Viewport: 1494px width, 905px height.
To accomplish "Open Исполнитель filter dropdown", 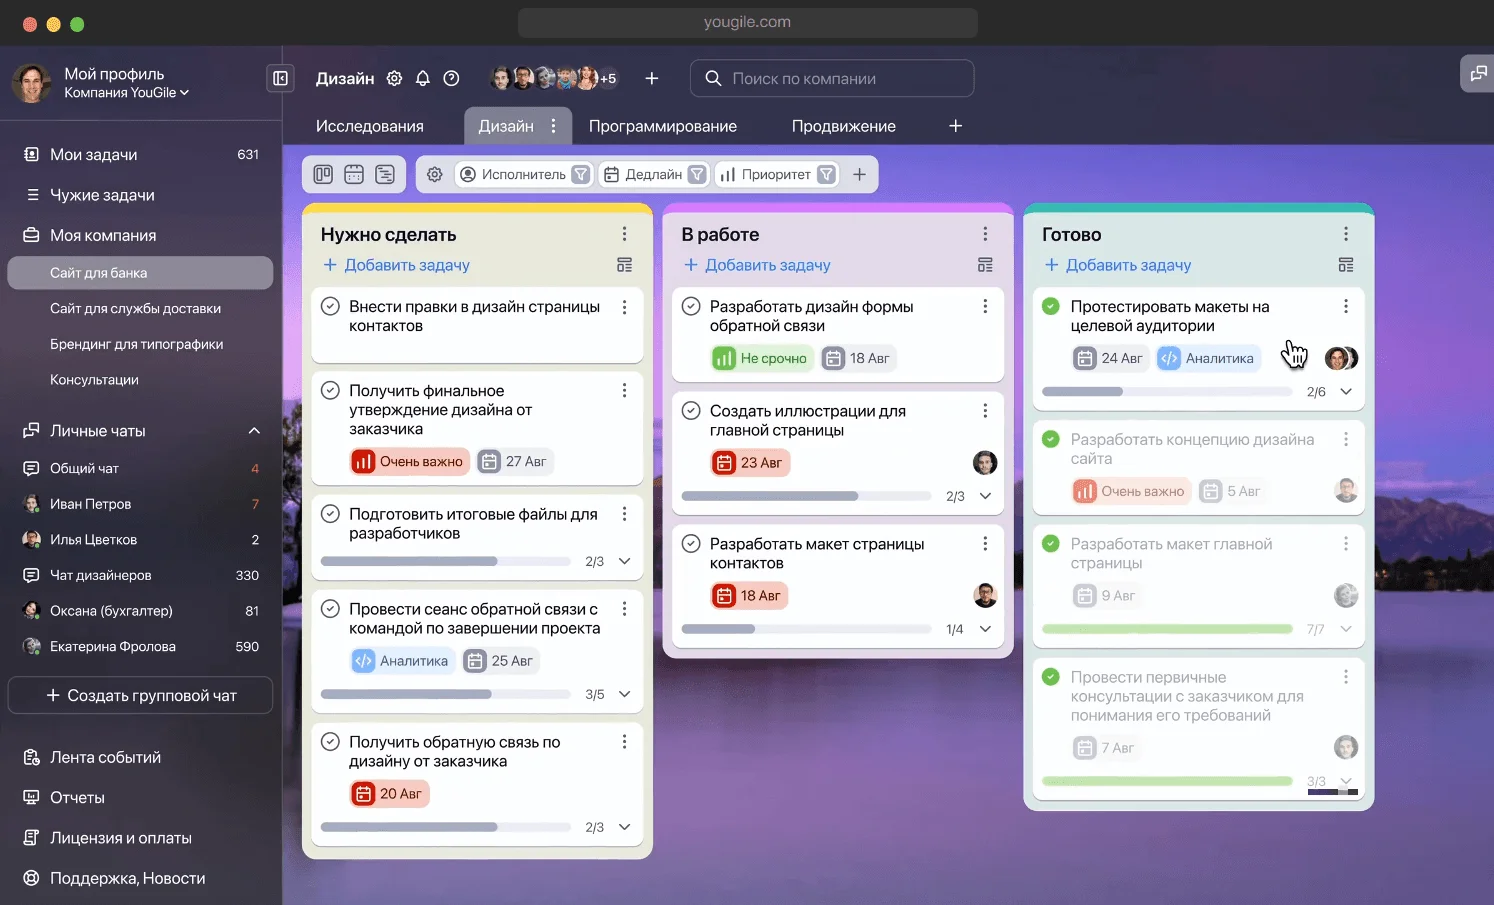I will coord(525,174).
